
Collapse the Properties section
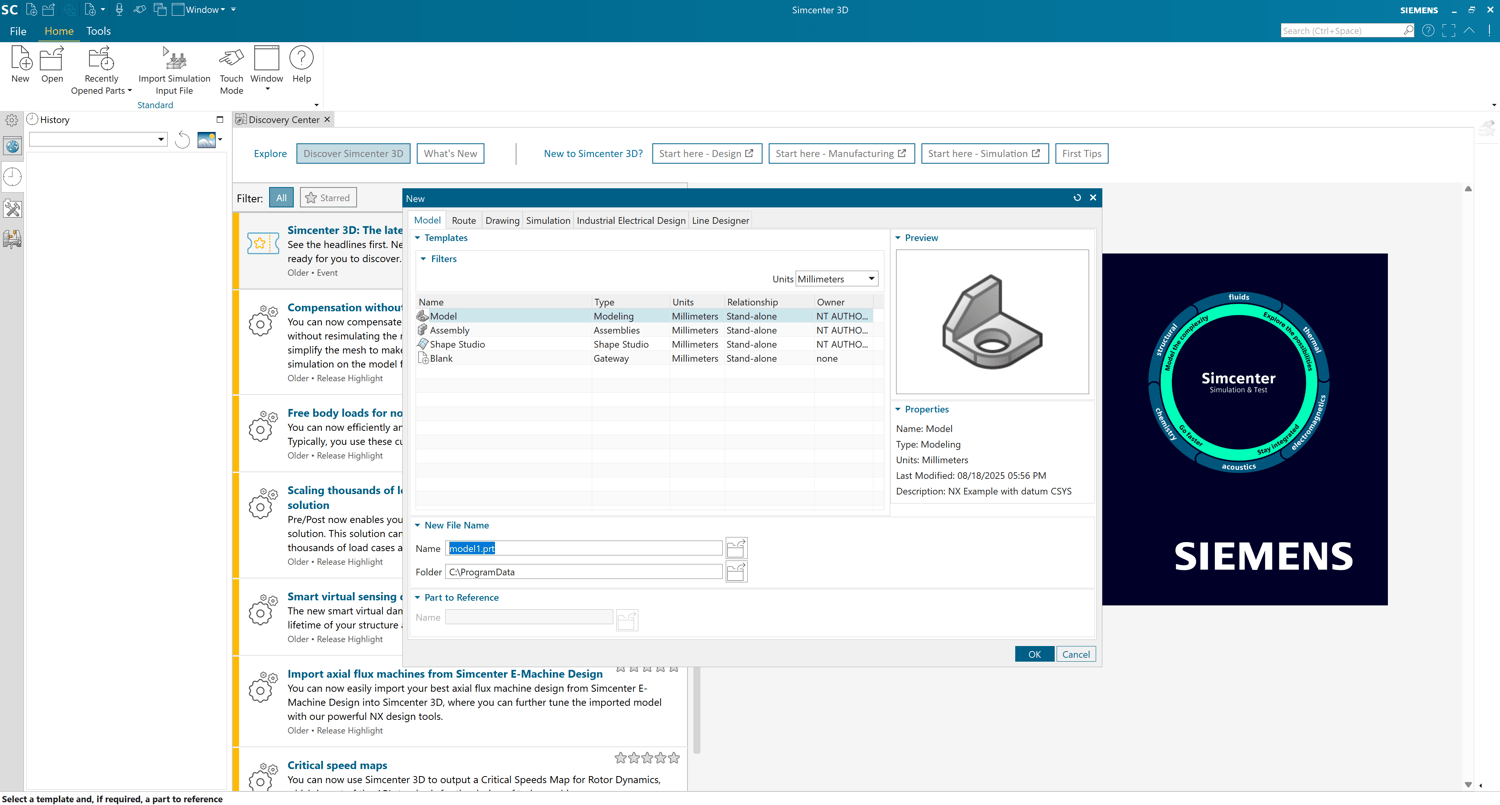tap(898, 409)
